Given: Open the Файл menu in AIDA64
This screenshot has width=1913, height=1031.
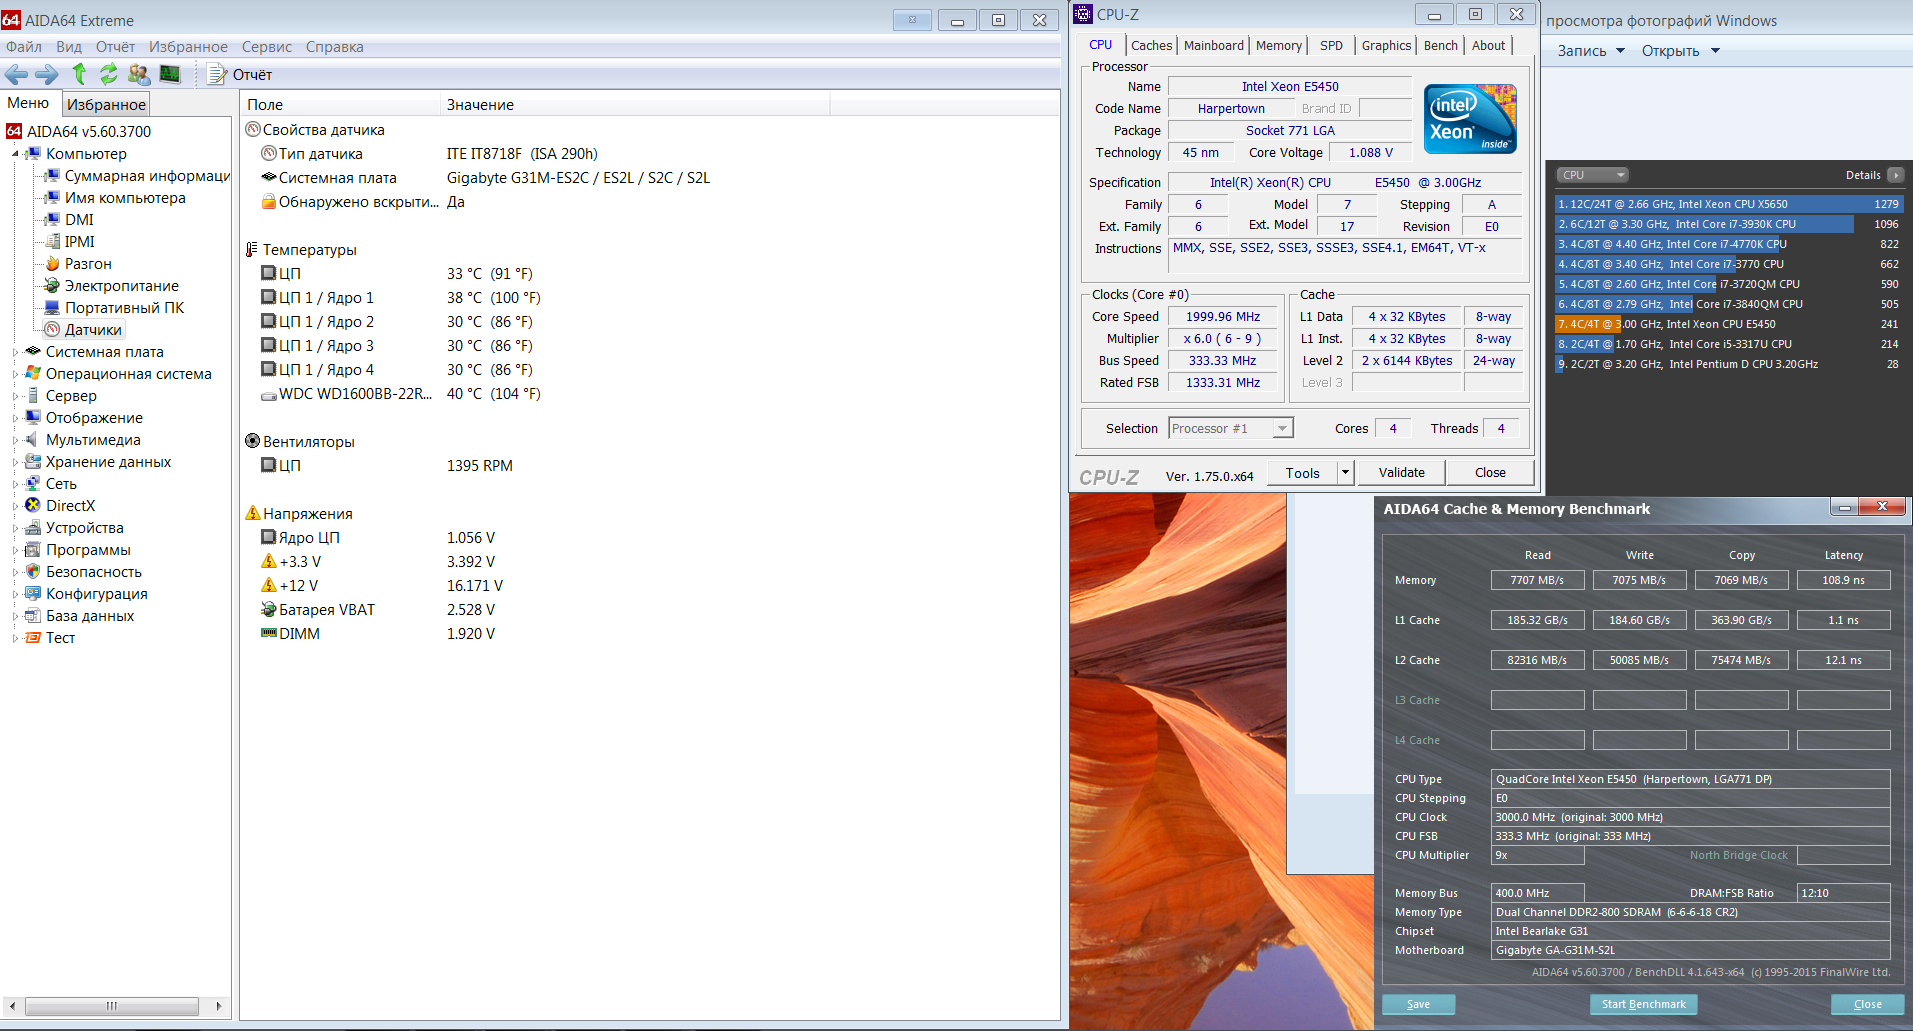Looking at the screenshot, I should click(x=24, y=47).
